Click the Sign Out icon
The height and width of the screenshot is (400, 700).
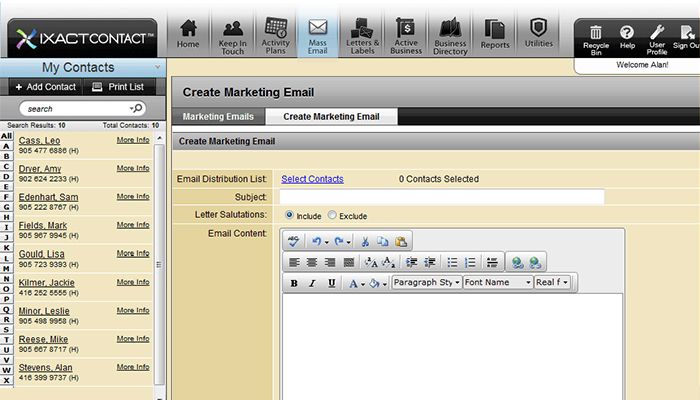pos(687,38)
